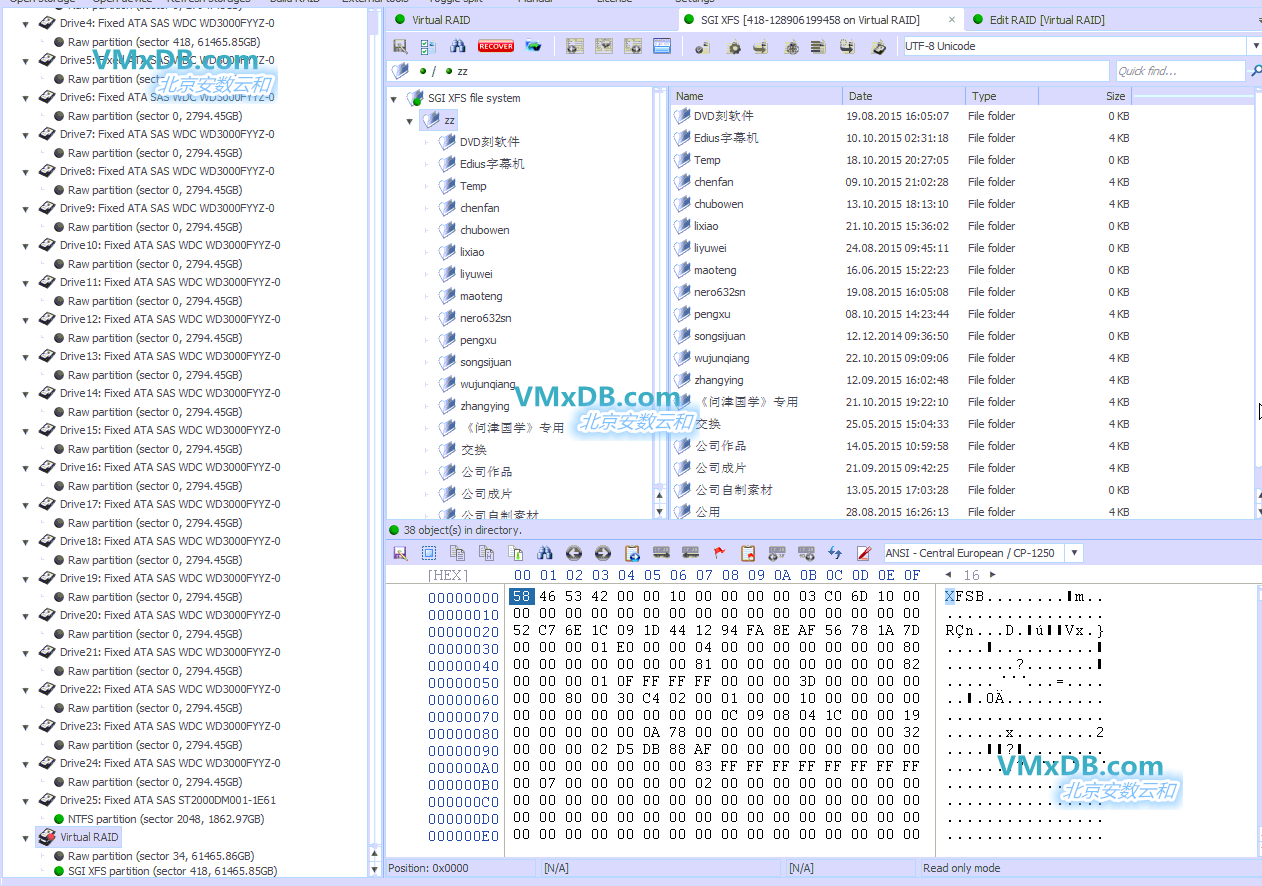Select the wujunqiang folder in file list
1262x886 pixels.
point(721,358)
